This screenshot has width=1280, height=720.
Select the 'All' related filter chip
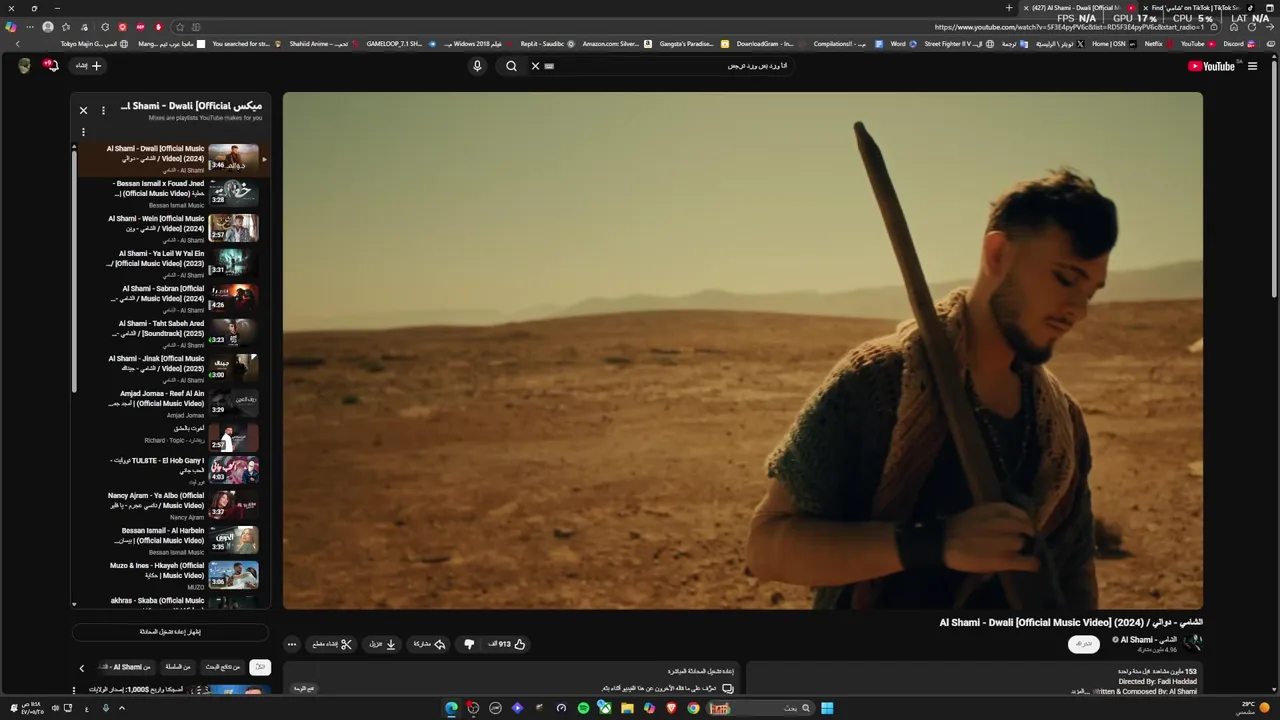point(260,667)
